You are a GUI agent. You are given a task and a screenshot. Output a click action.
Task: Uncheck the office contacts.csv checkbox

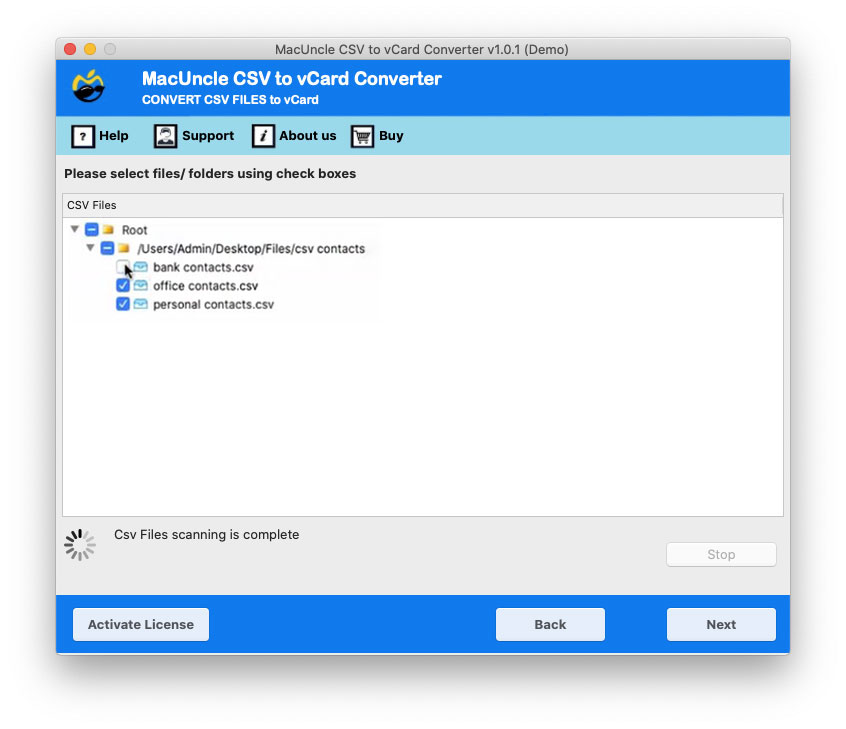(122, 285)
